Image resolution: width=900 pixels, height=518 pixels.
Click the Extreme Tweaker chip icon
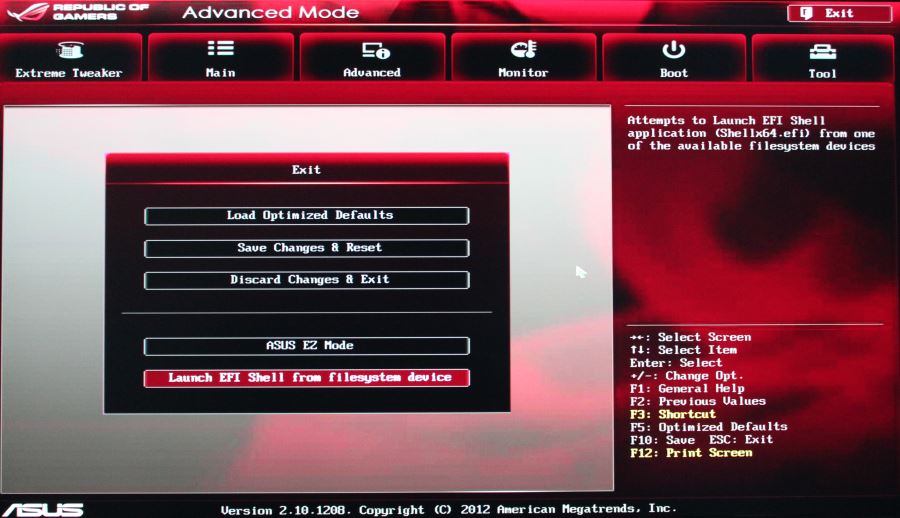point(70,51)
